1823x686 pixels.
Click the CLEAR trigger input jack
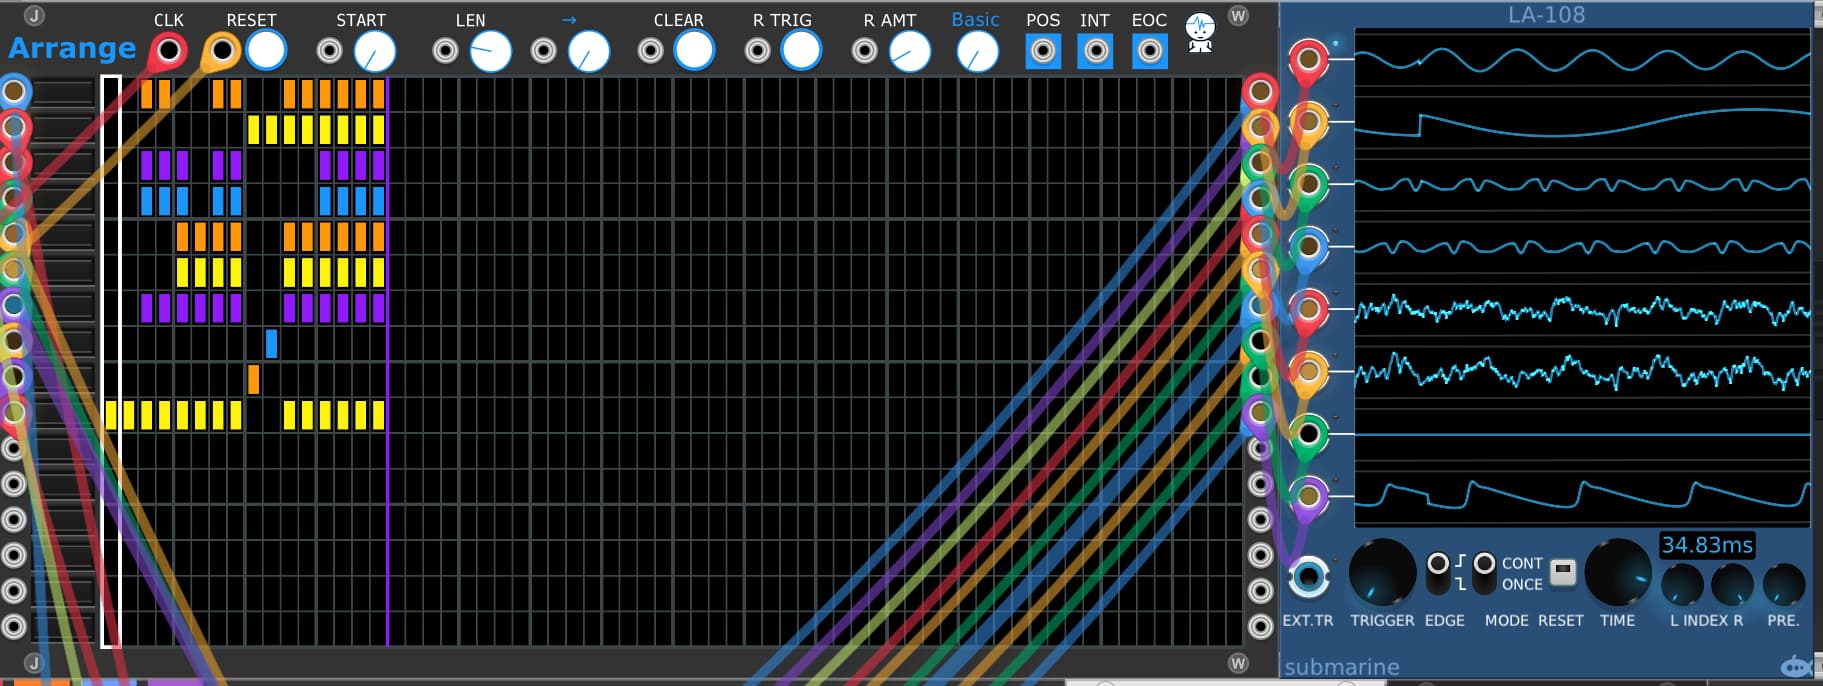(651, 50)
